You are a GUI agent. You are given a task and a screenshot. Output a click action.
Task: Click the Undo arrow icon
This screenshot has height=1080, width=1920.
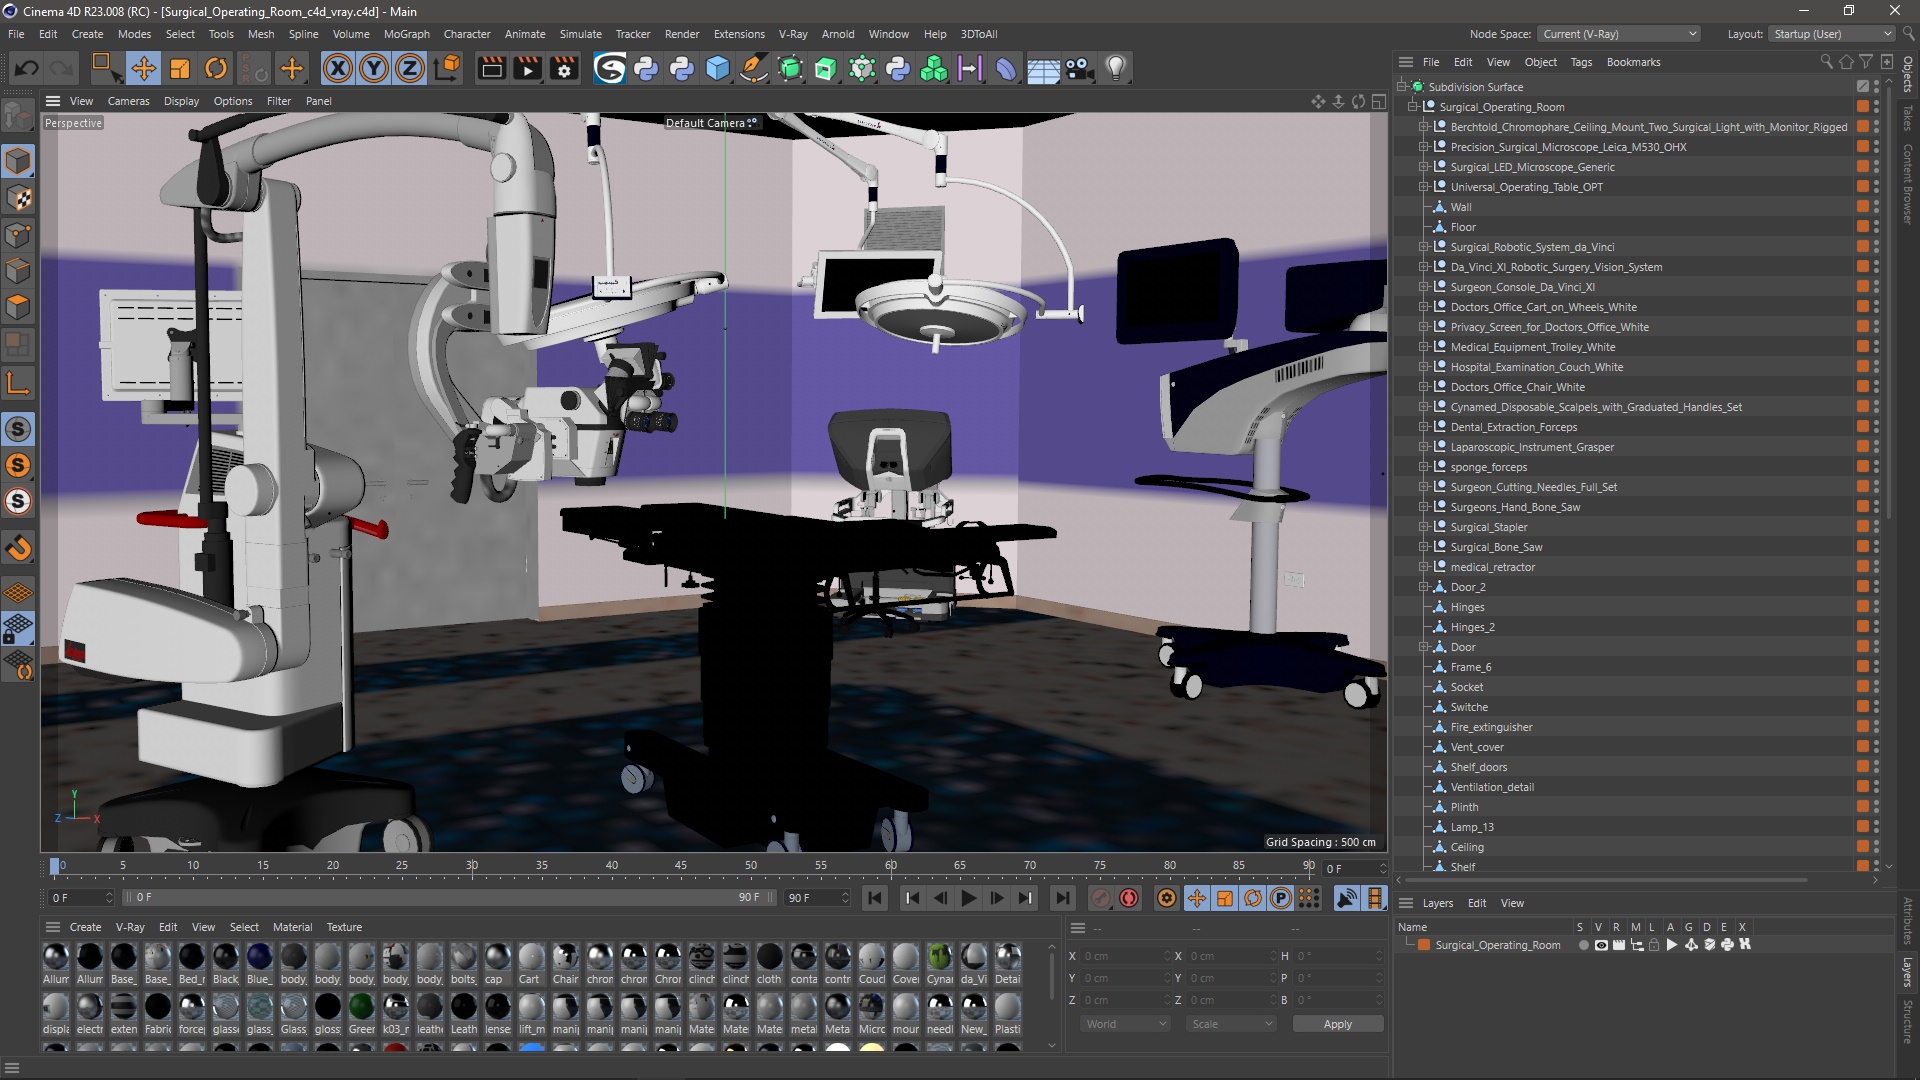(27, 68)
